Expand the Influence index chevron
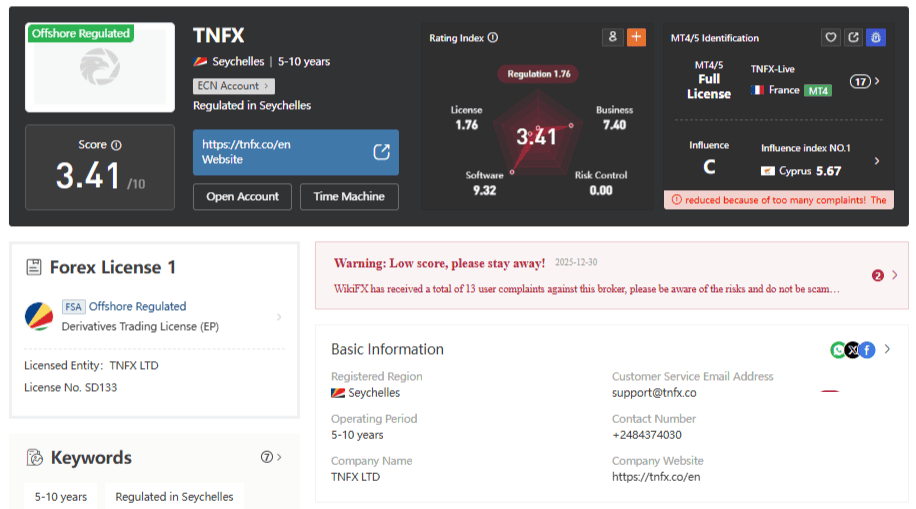The image size is (916, 509). tap(877, 161)
